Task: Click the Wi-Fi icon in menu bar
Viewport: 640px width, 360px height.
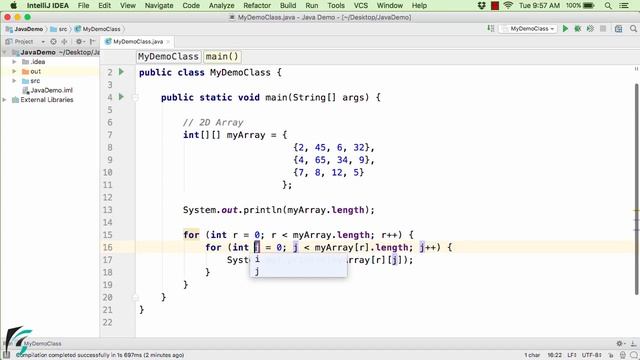Action: click(x=508, y=6)
